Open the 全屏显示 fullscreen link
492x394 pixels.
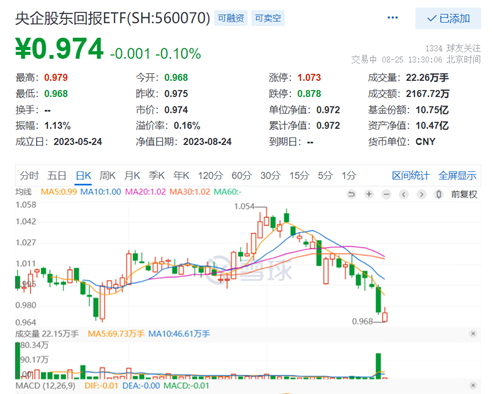click(457, 175)
